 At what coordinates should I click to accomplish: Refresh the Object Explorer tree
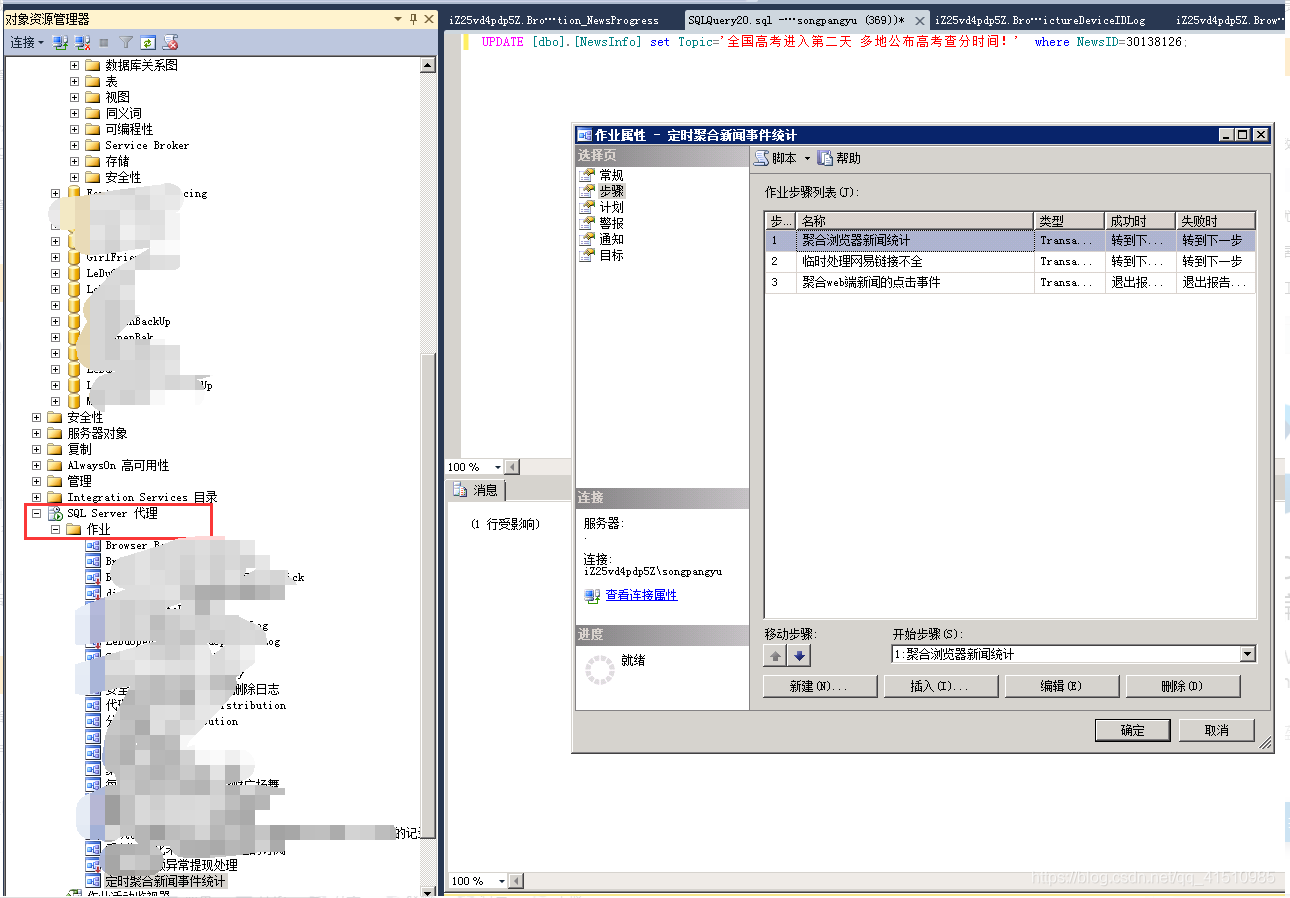[148, 42]
